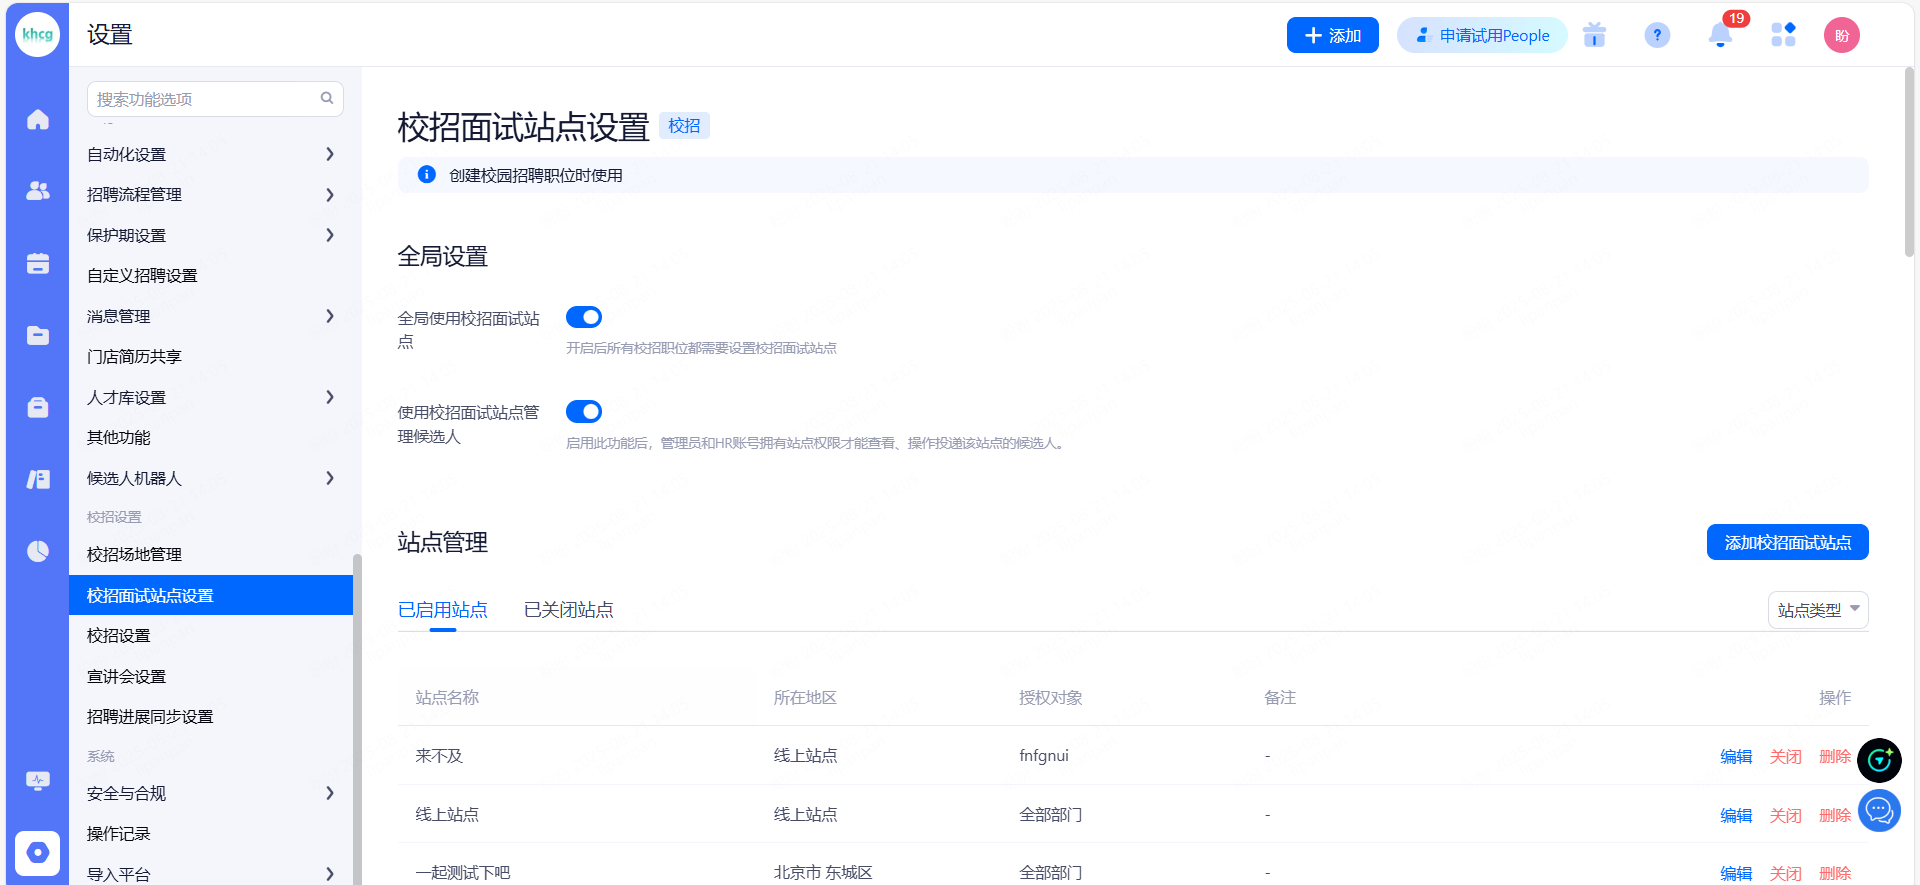Select 校招场地管理 in settings menu
The image size is (1920, 885).
point(134,554)
